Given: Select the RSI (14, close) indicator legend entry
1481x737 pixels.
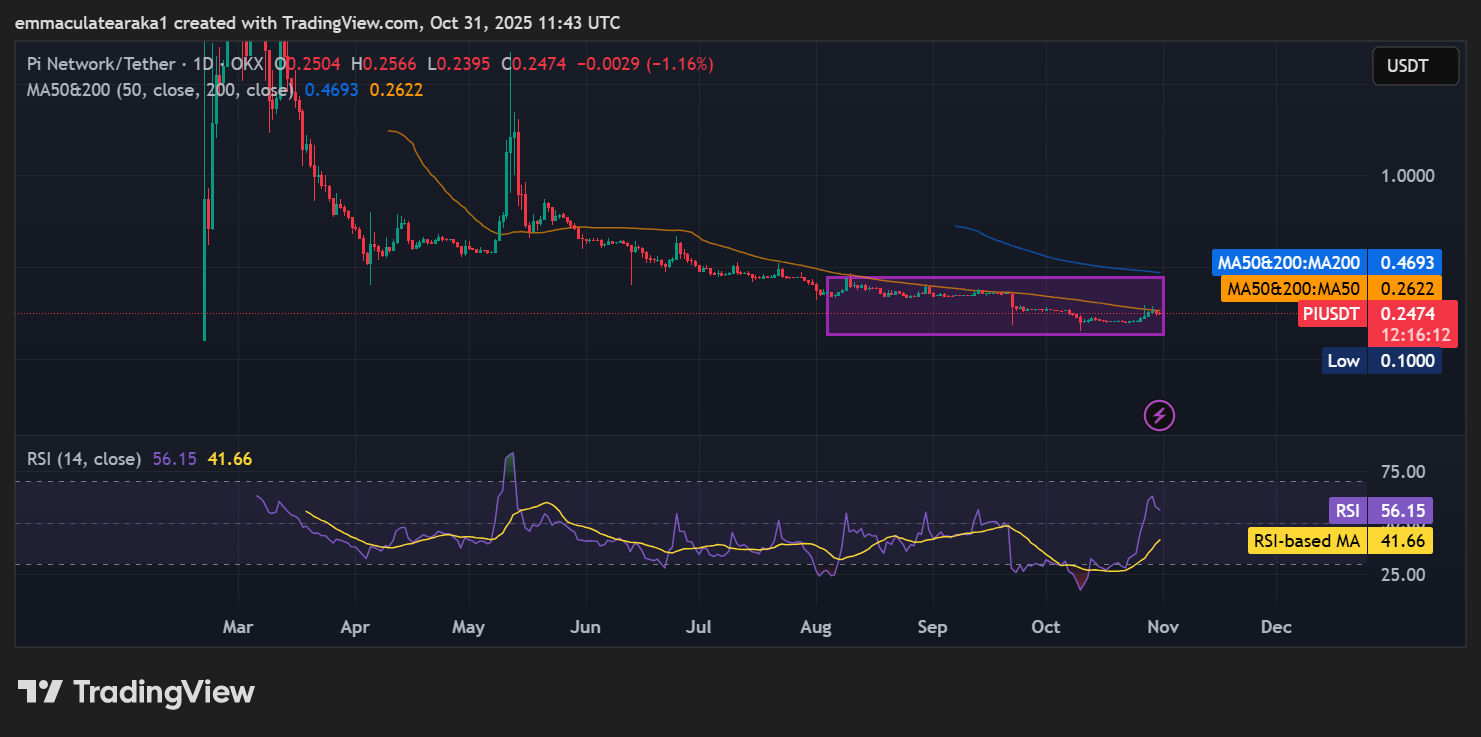Looking at the screenshot, I should (83, 458).
